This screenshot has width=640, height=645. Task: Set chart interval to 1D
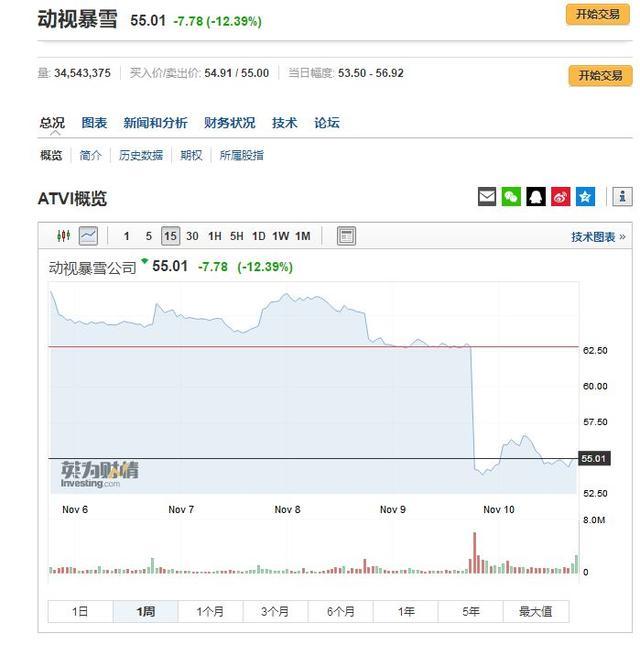(259, 236)
